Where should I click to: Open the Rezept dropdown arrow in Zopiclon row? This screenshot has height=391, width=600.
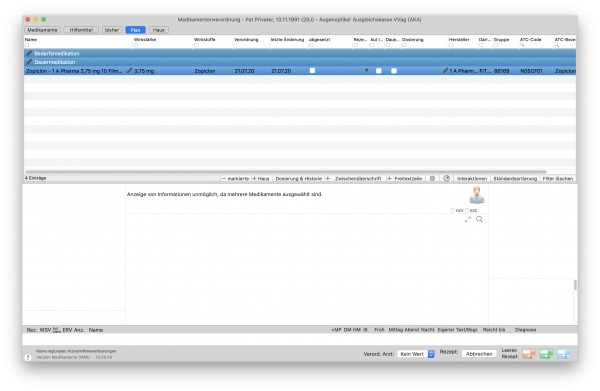coord(366,71)
